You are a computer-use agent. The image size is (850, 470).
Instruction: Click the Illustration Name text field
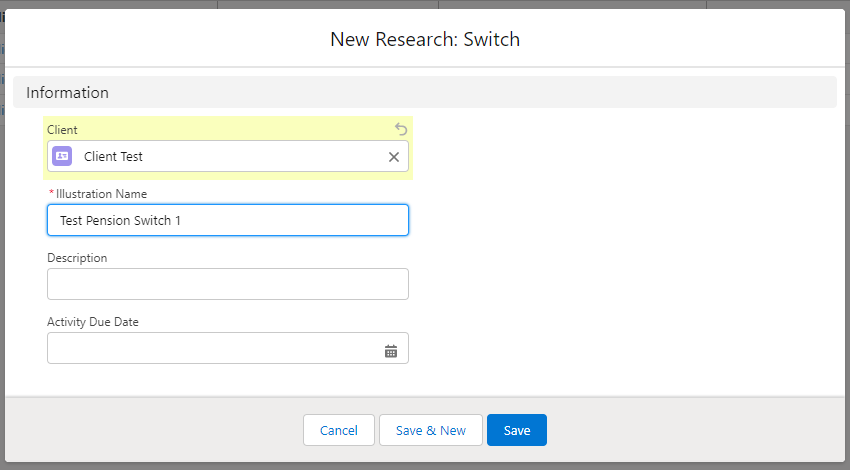click(x=228, y=220)
